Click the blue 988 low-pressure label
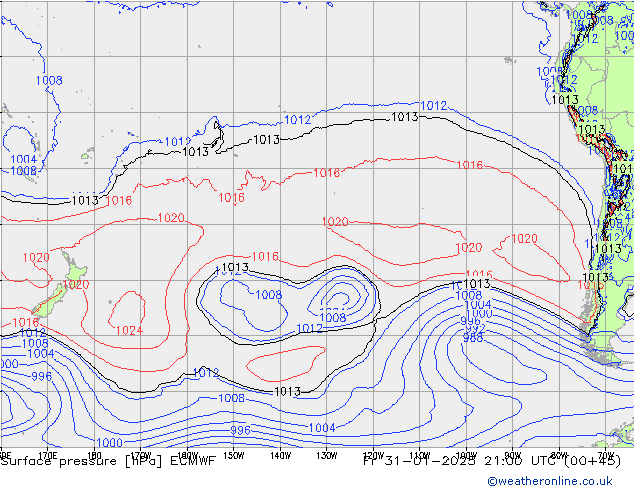 473,338
